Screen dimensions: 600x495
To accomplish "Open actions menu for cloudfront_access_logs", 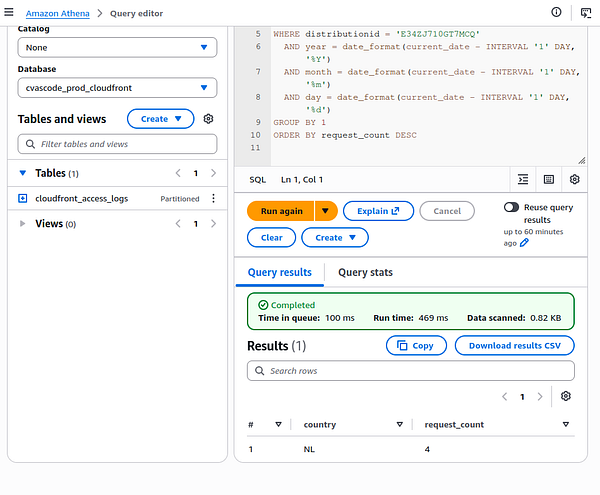I will point(213,198).
